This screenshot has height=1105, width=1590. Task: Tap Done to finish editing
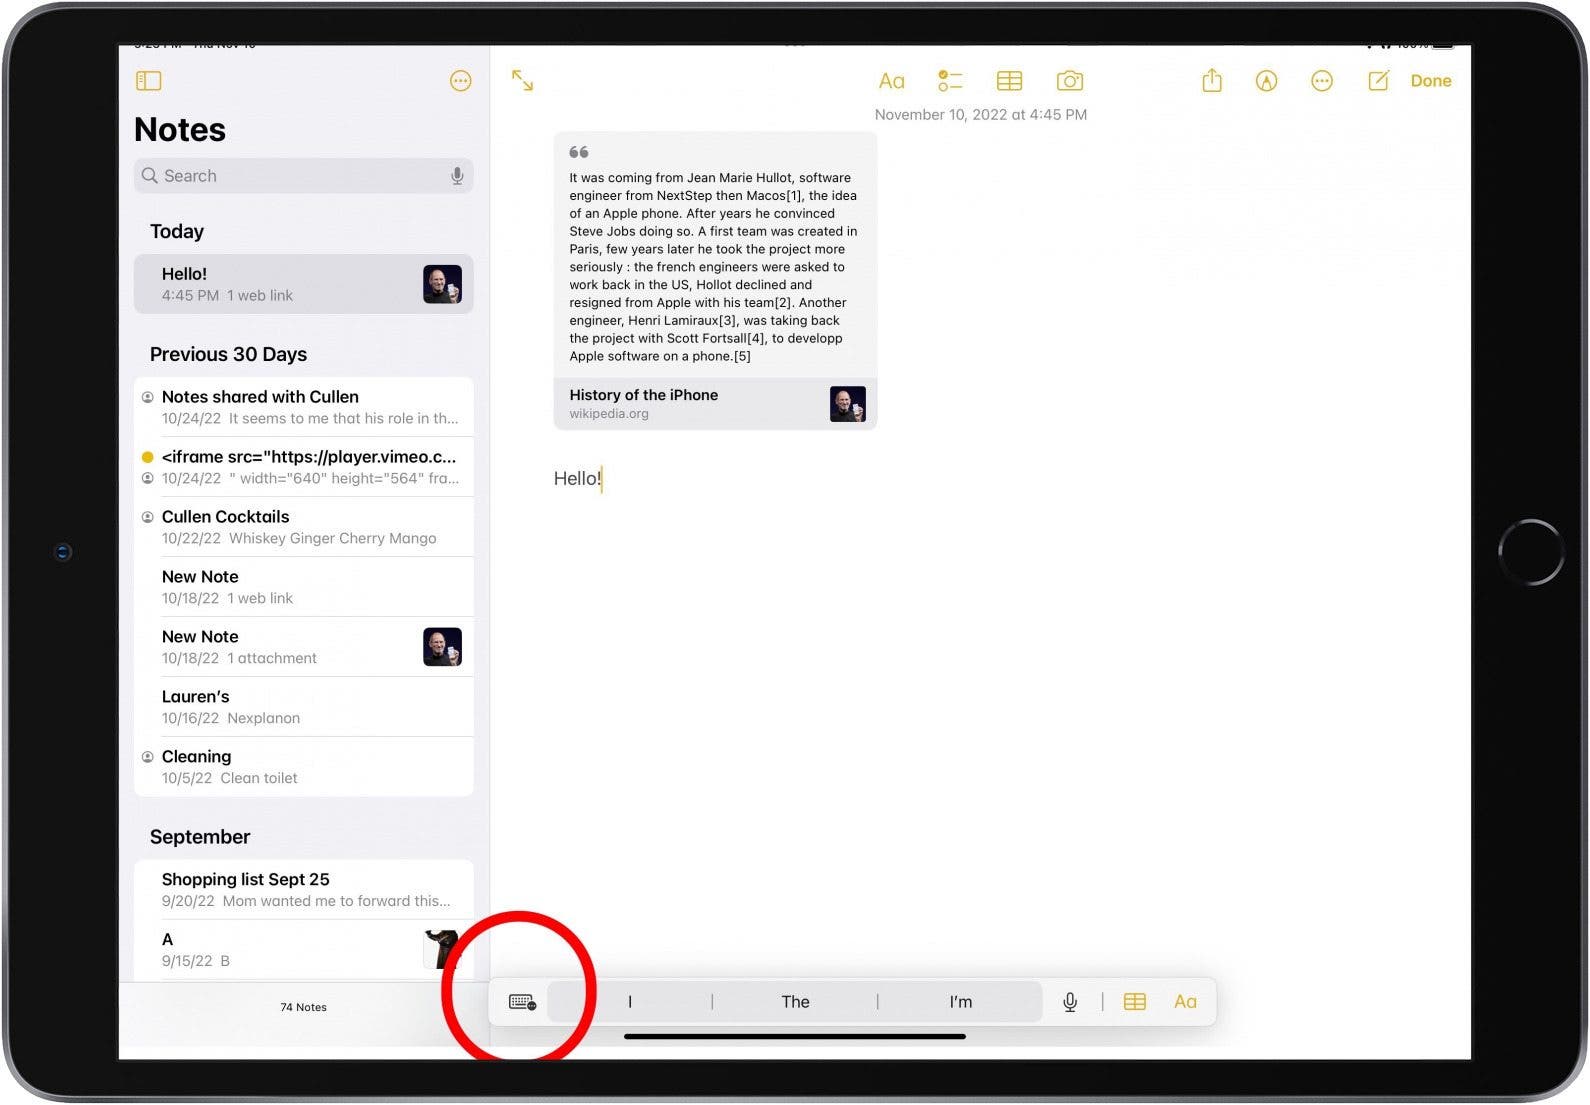coord(1430,81)
